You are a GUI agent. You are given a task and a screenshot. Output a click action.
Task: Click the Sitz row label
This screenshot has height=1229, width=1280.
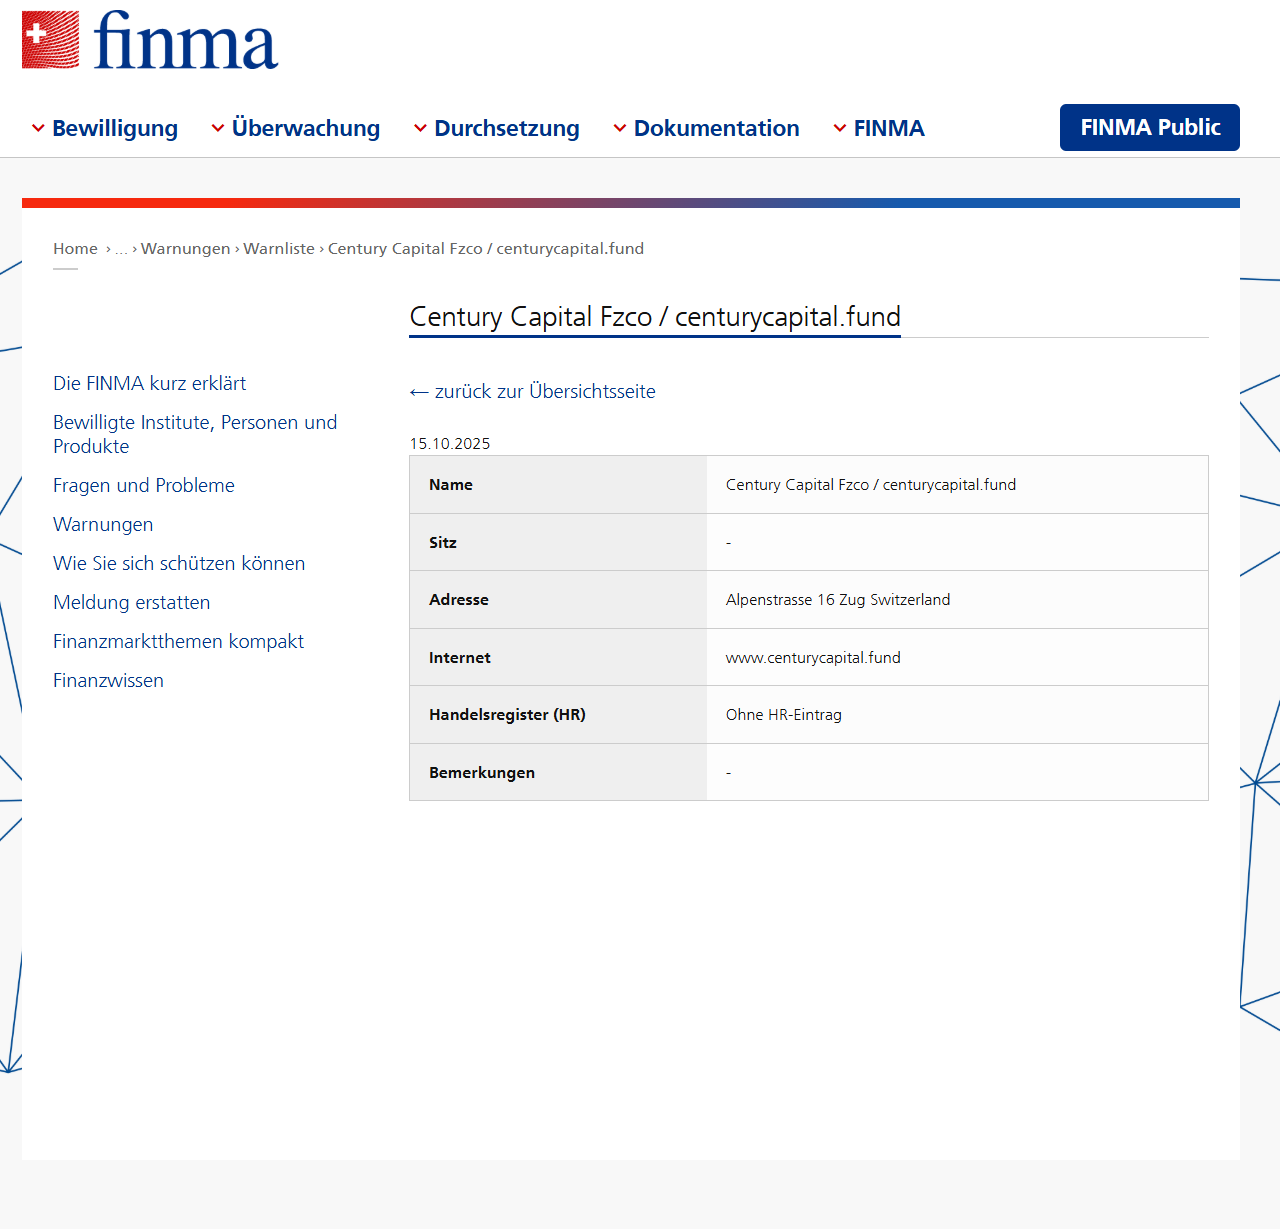coord(443,543)
